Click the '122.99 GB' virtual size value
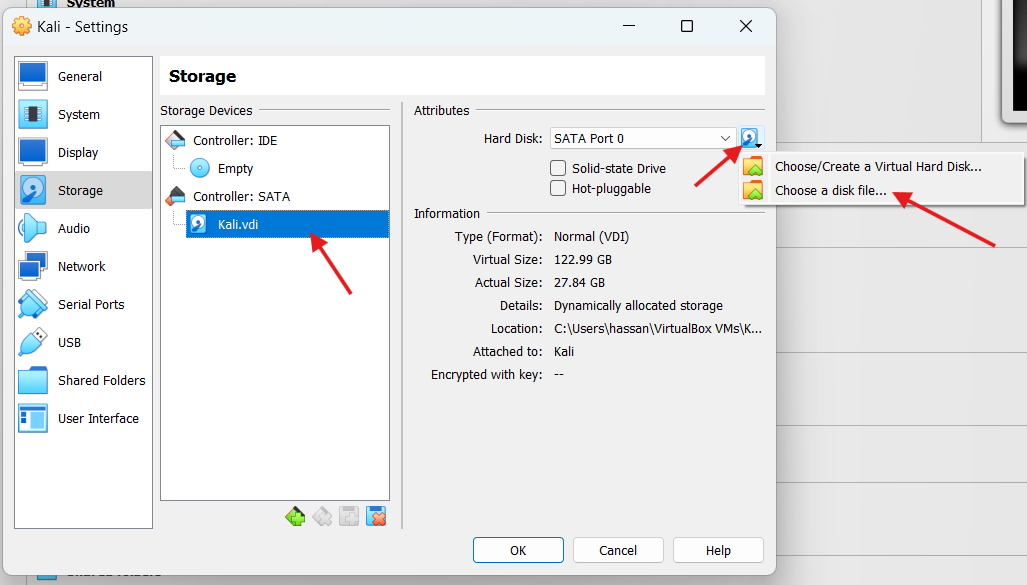This screenshot has width=1027, height=585. (583, 259)
